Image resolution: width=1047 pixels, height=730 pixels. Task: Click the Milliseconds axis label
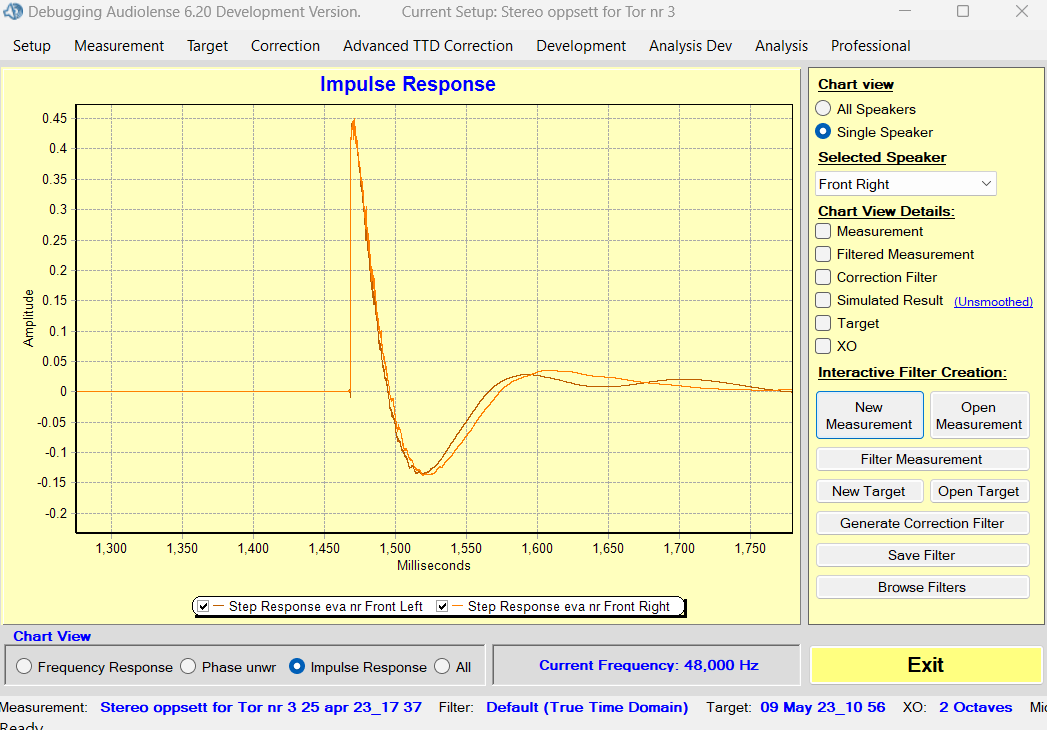pyautogui.click(x=434, y=566)
